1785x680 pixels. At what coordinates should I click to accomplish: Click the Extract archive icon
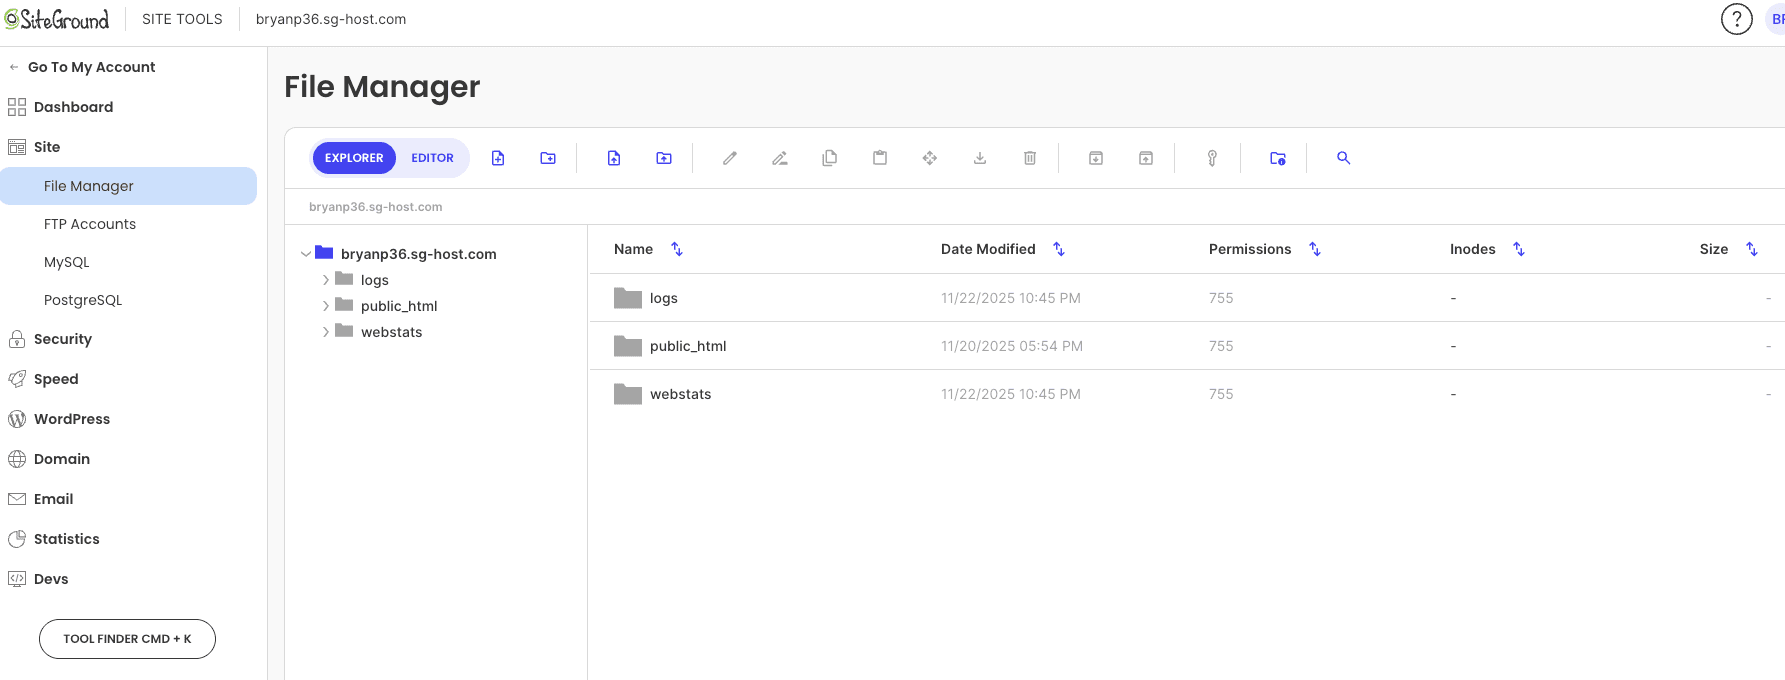pos(1146,158)
